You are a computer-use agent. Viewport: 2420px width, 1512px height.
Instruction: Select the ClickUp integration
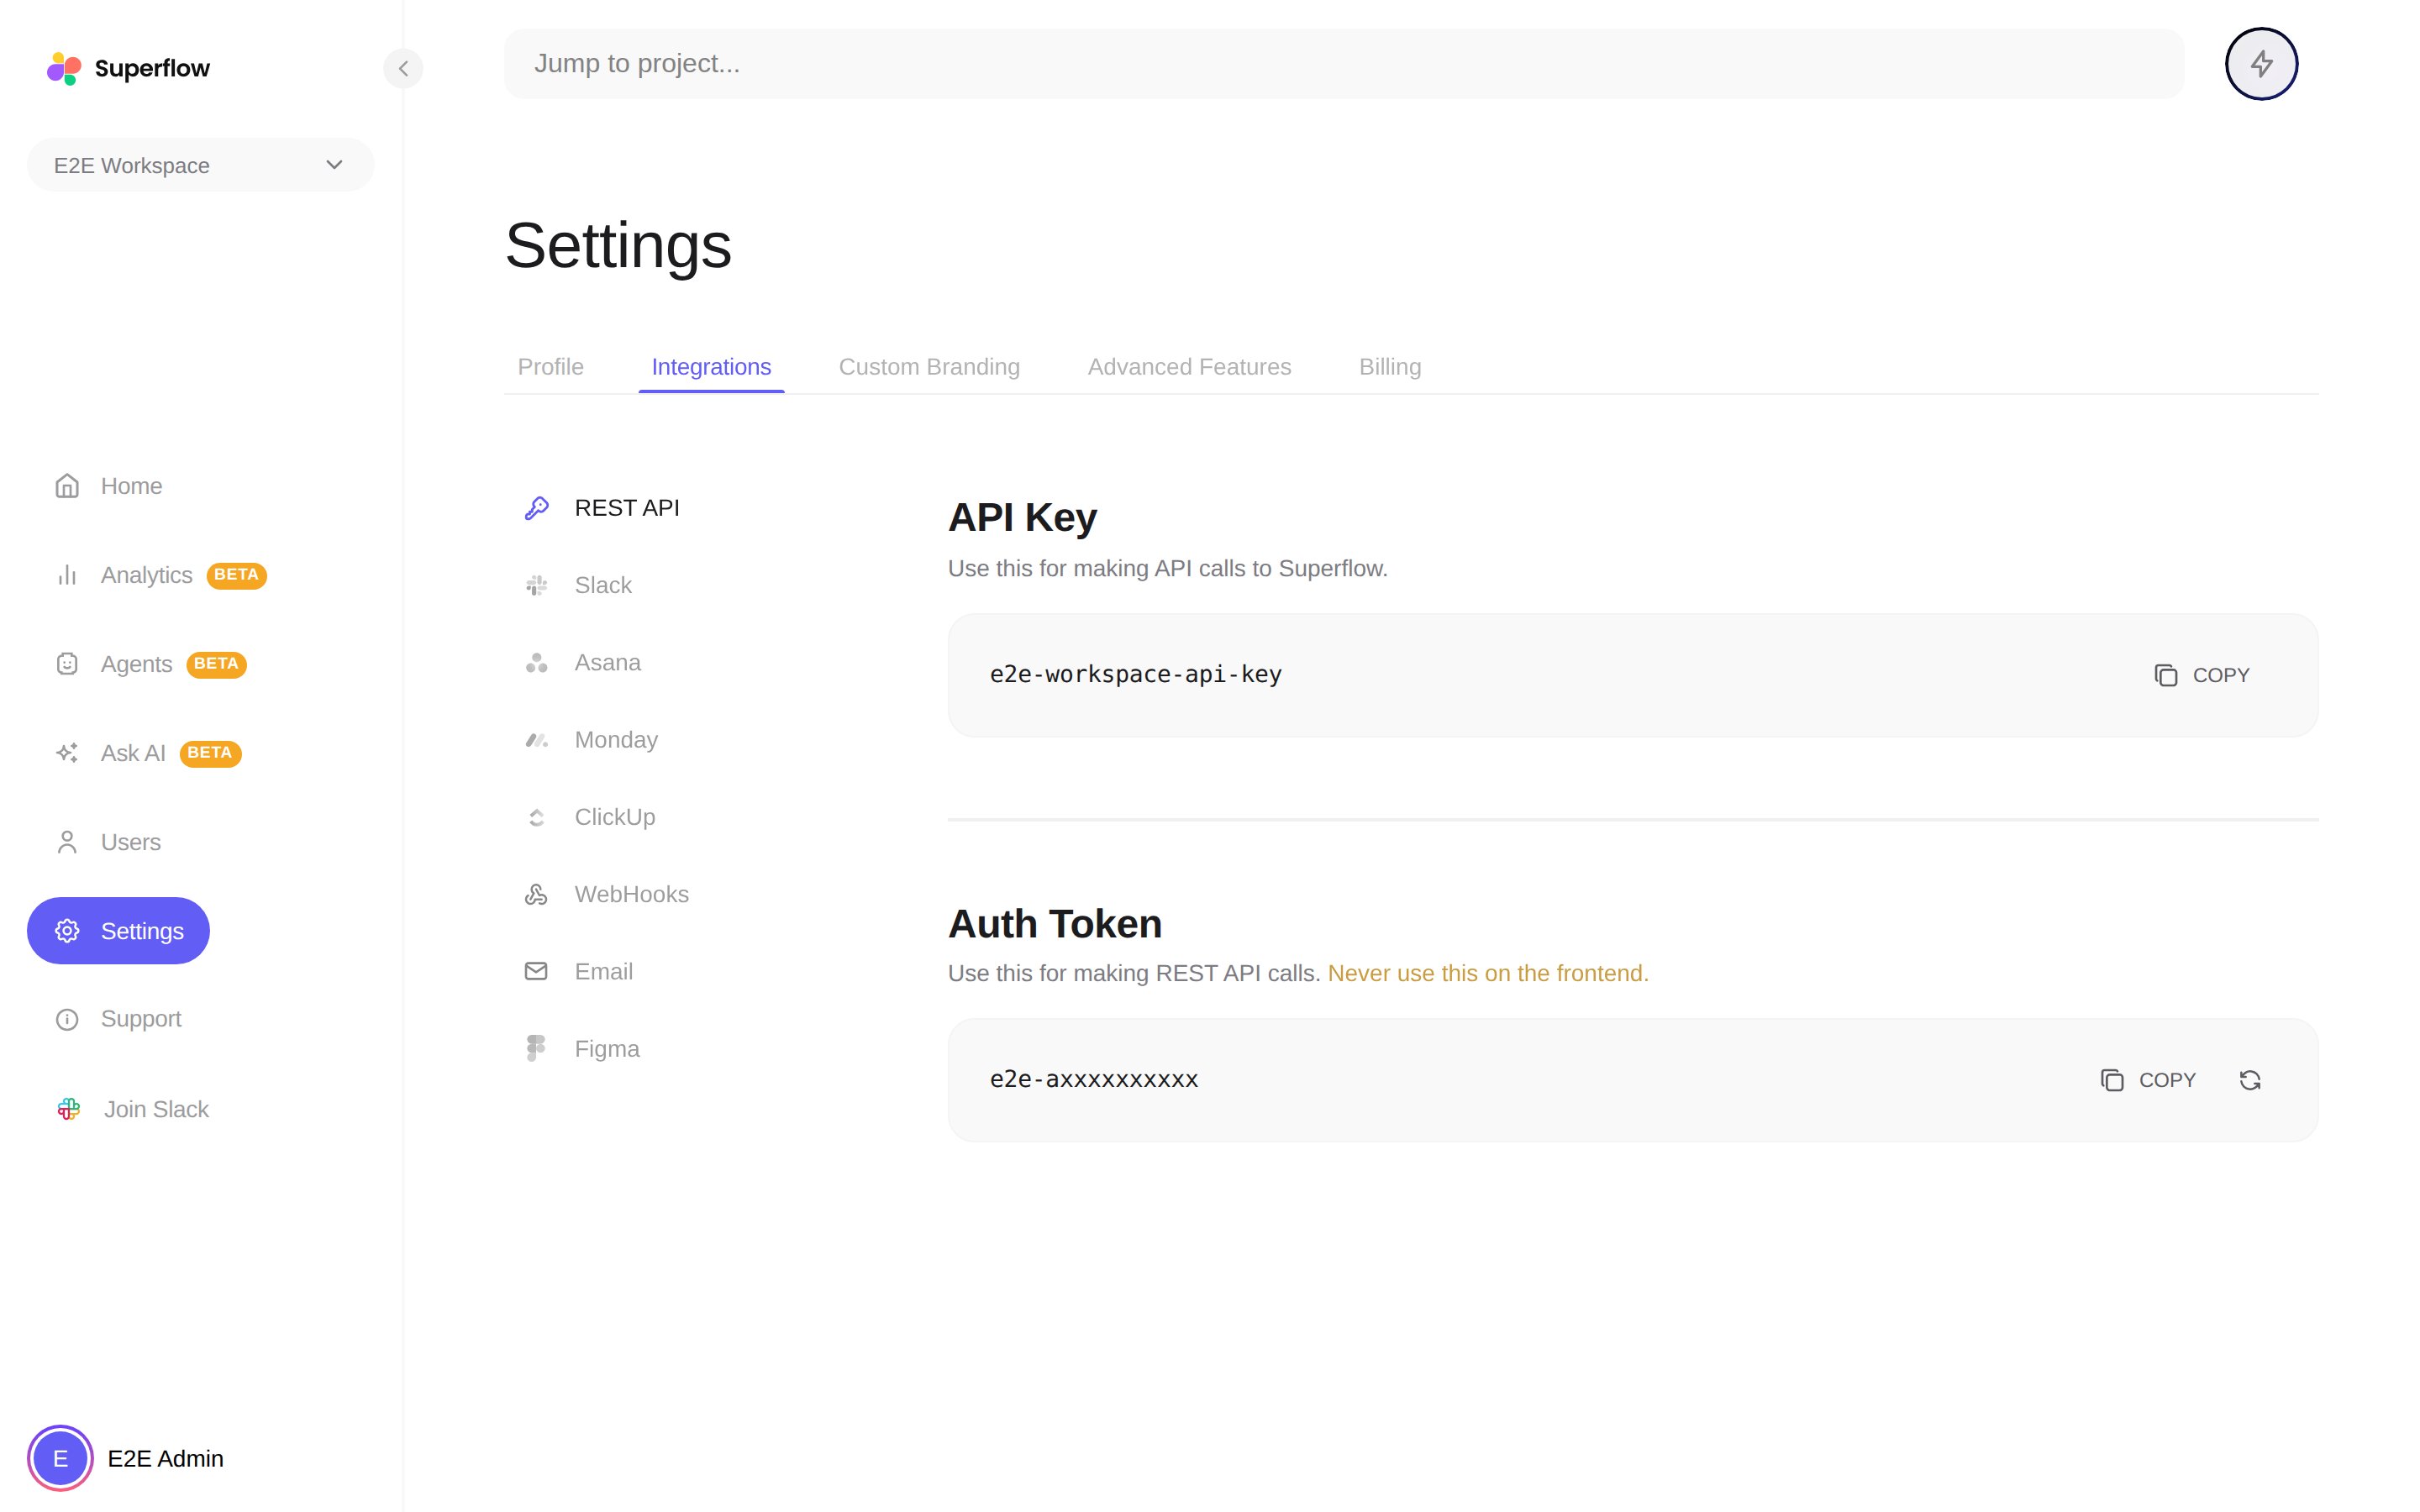click(590, 817)
